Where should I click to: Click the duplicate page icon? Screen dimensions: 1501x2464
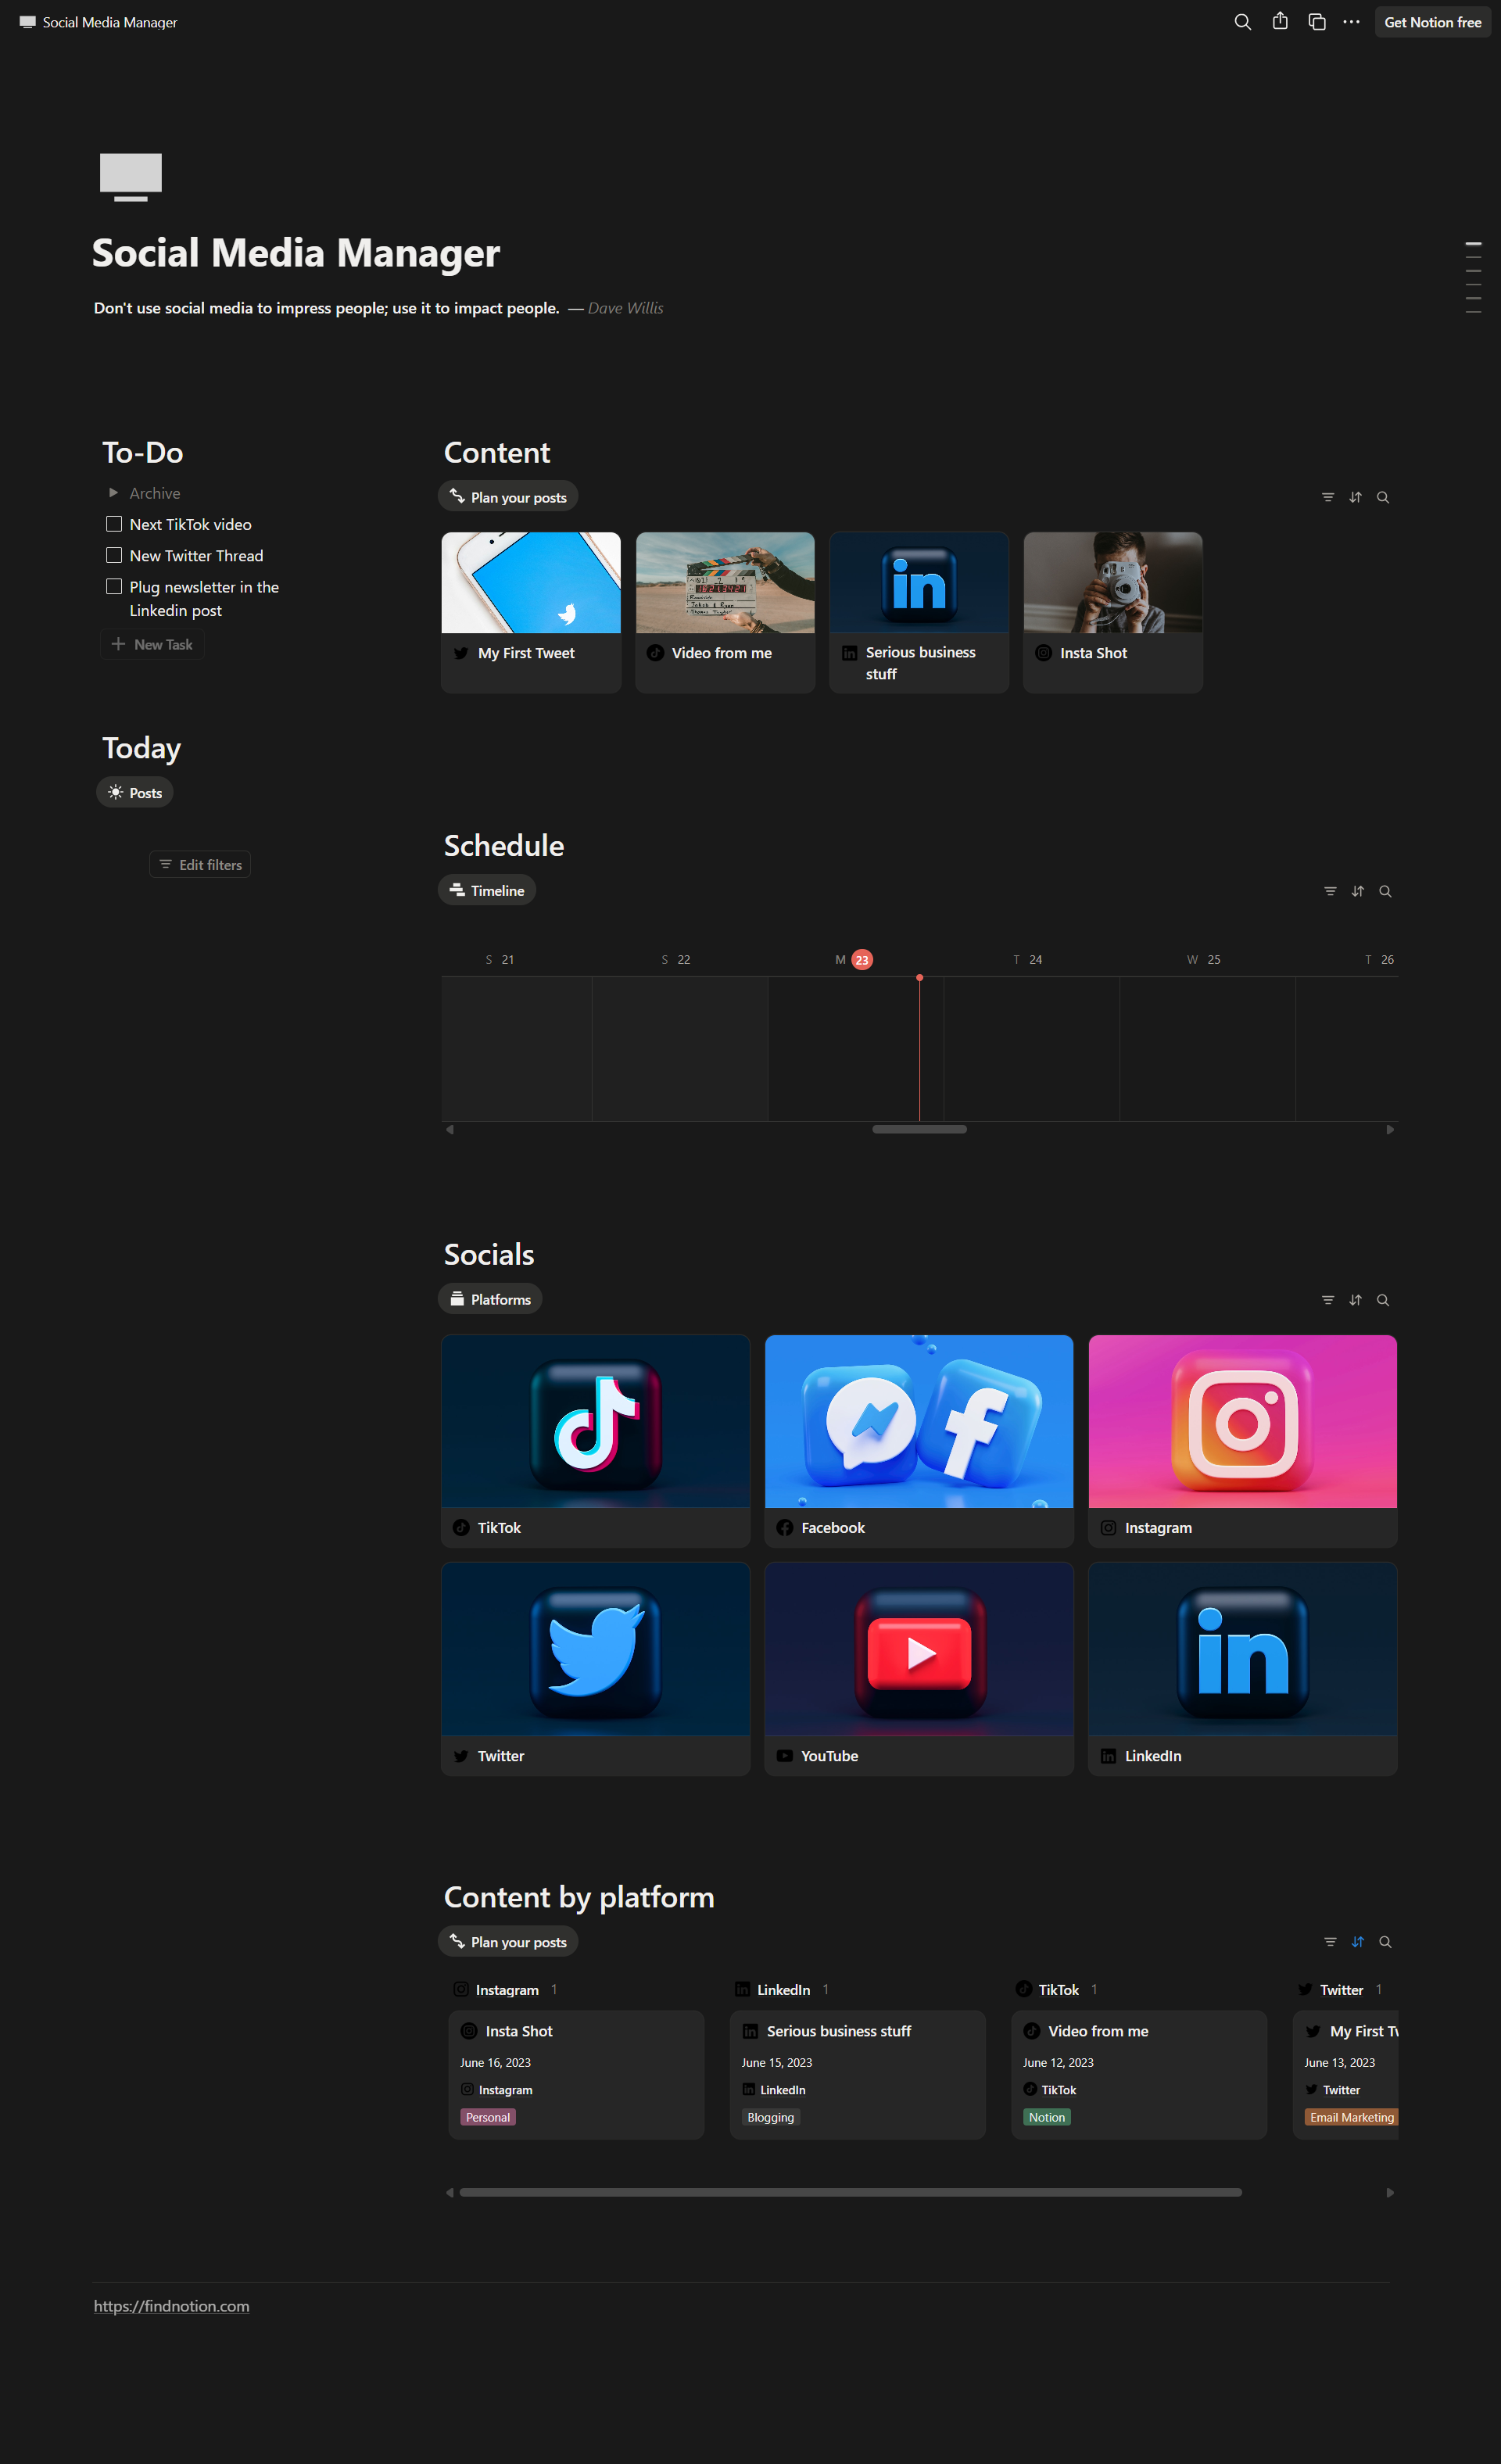click(1317, 22)
